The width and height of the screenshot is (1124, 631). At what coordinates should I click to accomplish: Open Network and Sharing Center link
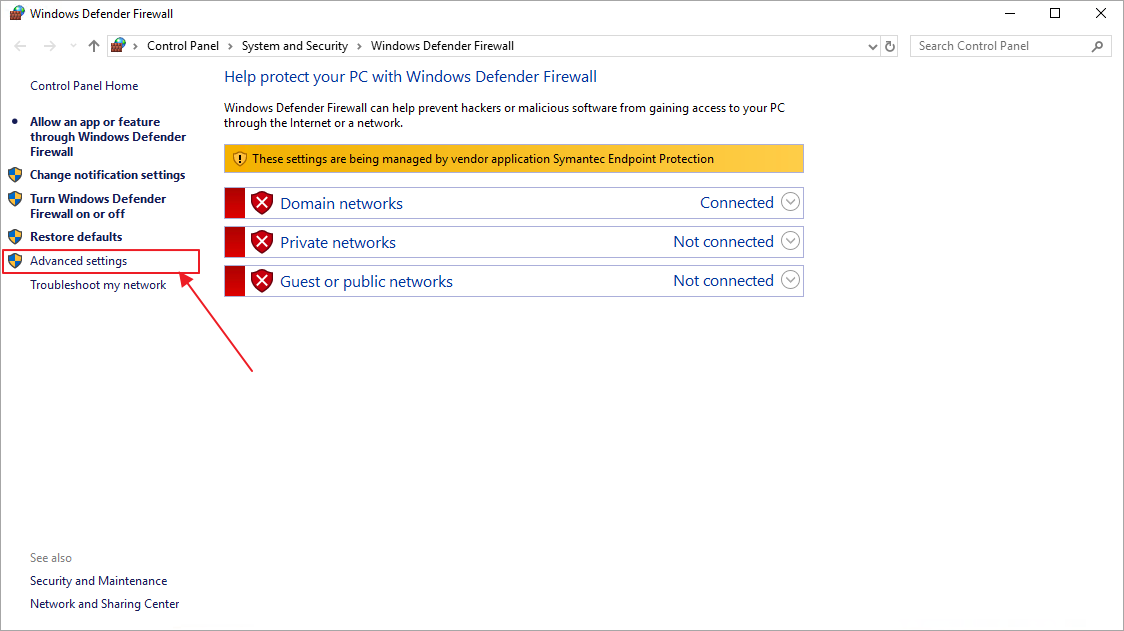tap(105, 604)
